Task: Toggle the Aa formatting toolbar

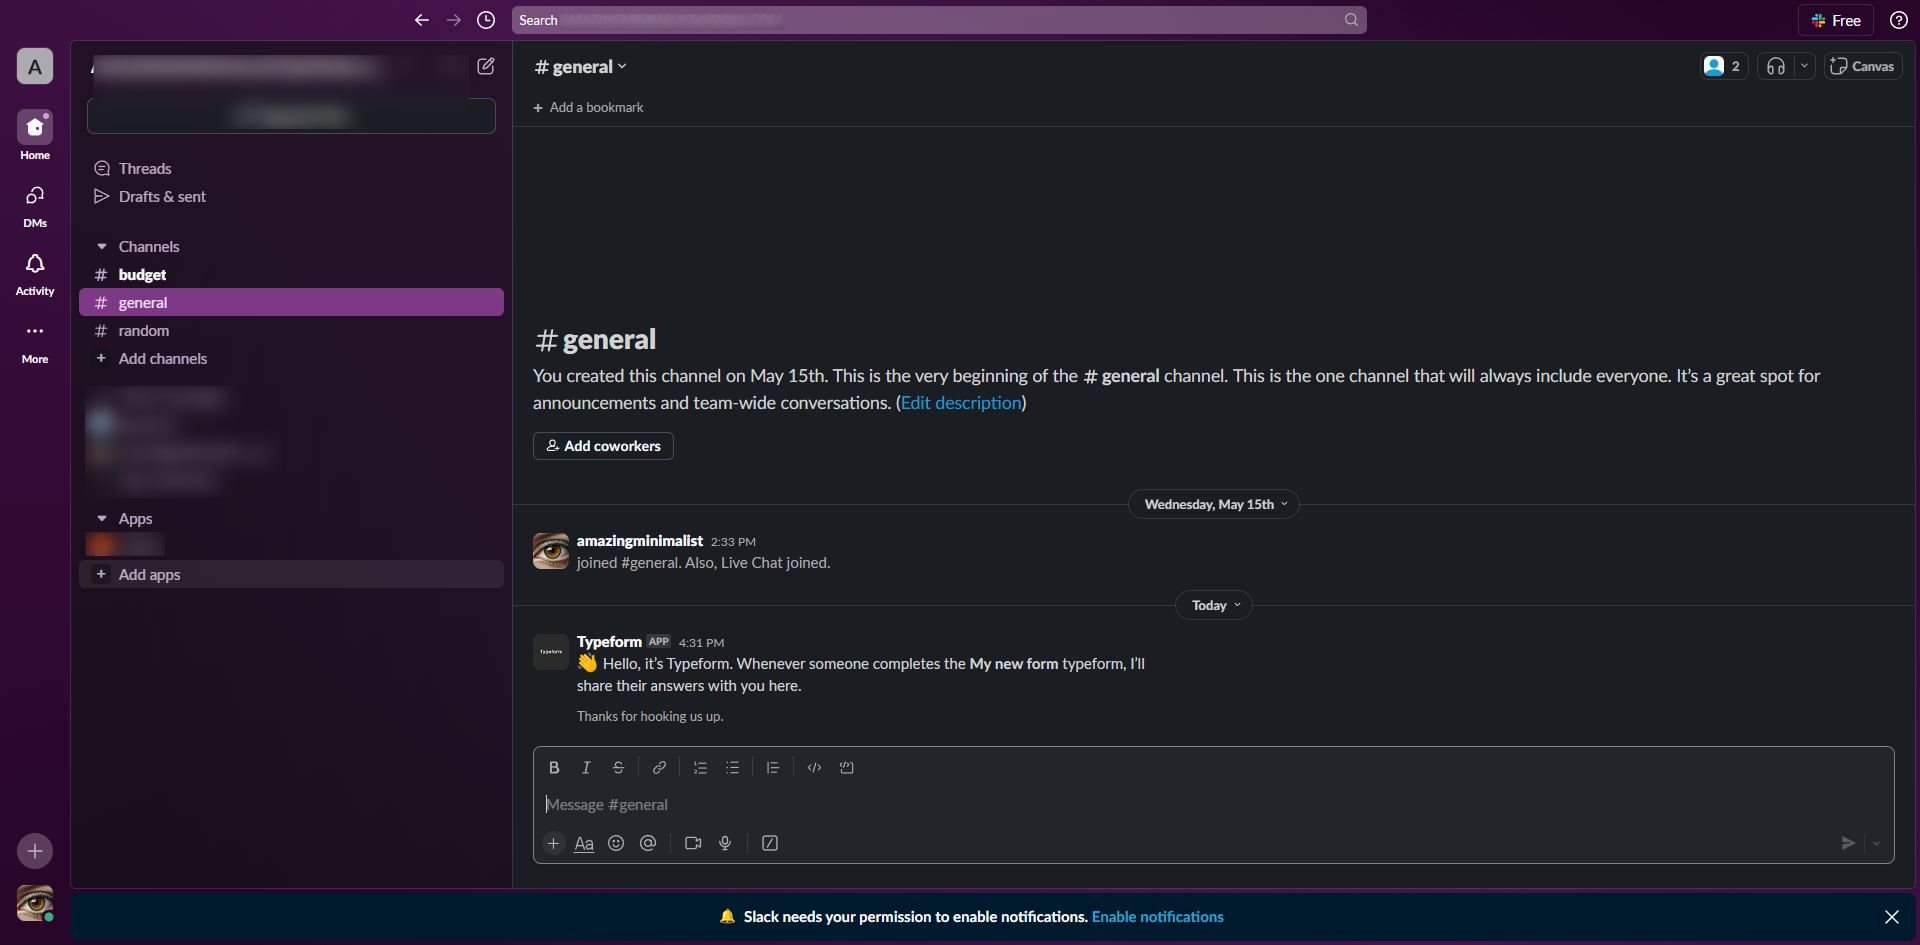Action: (x=584, y=843)
